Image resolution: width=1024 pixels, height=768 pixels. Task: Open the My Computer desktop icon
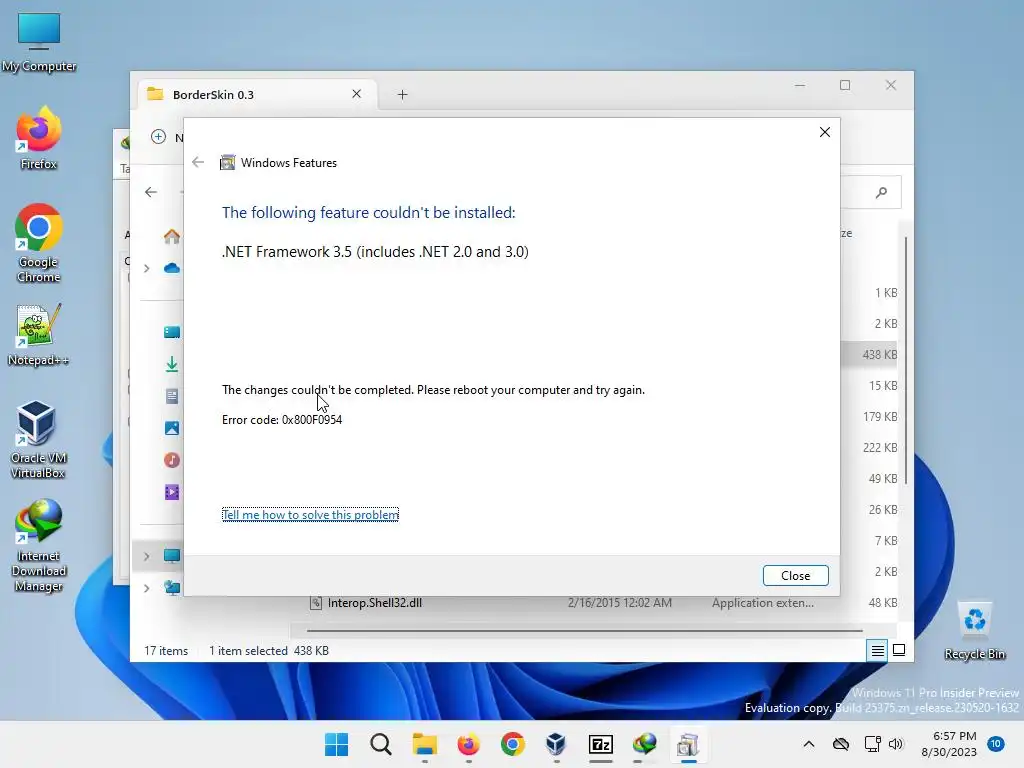tap(39, 42)
